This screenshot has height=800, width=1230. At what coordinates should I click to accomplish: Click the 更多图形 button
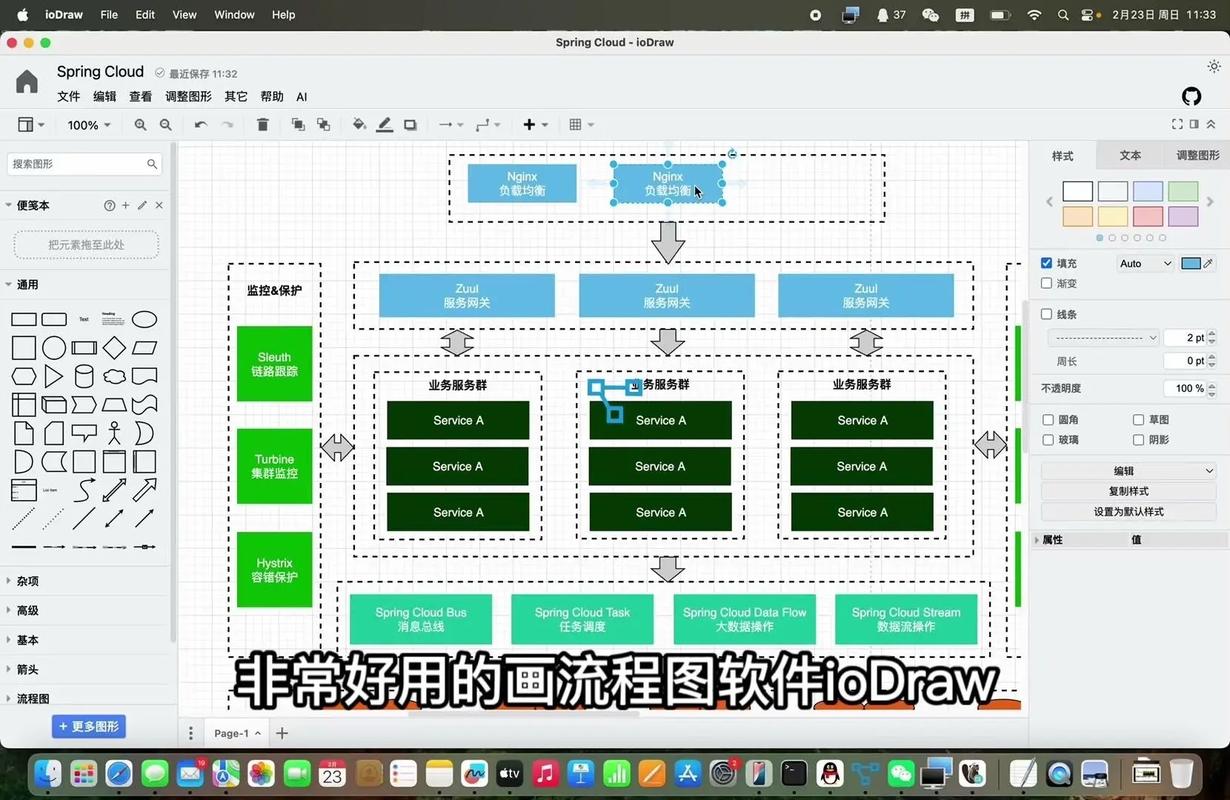89,726
